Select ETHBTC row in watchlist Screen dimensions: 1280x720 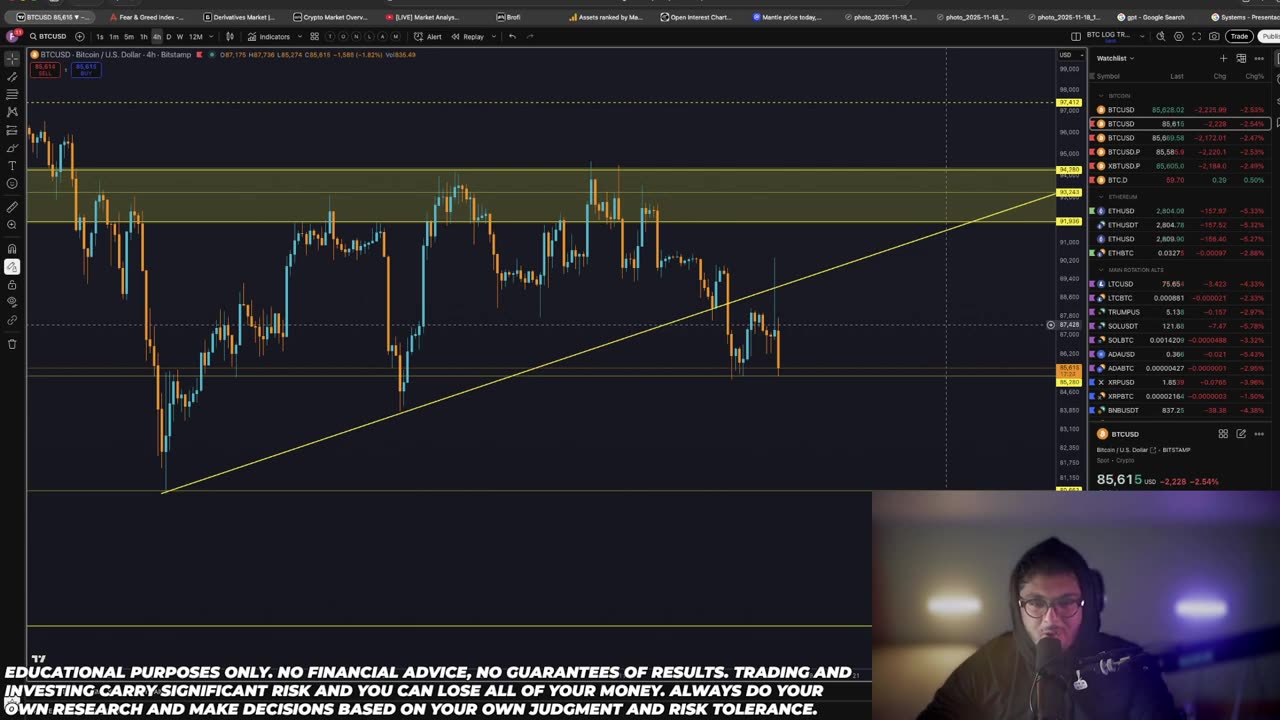[1180, 253]
